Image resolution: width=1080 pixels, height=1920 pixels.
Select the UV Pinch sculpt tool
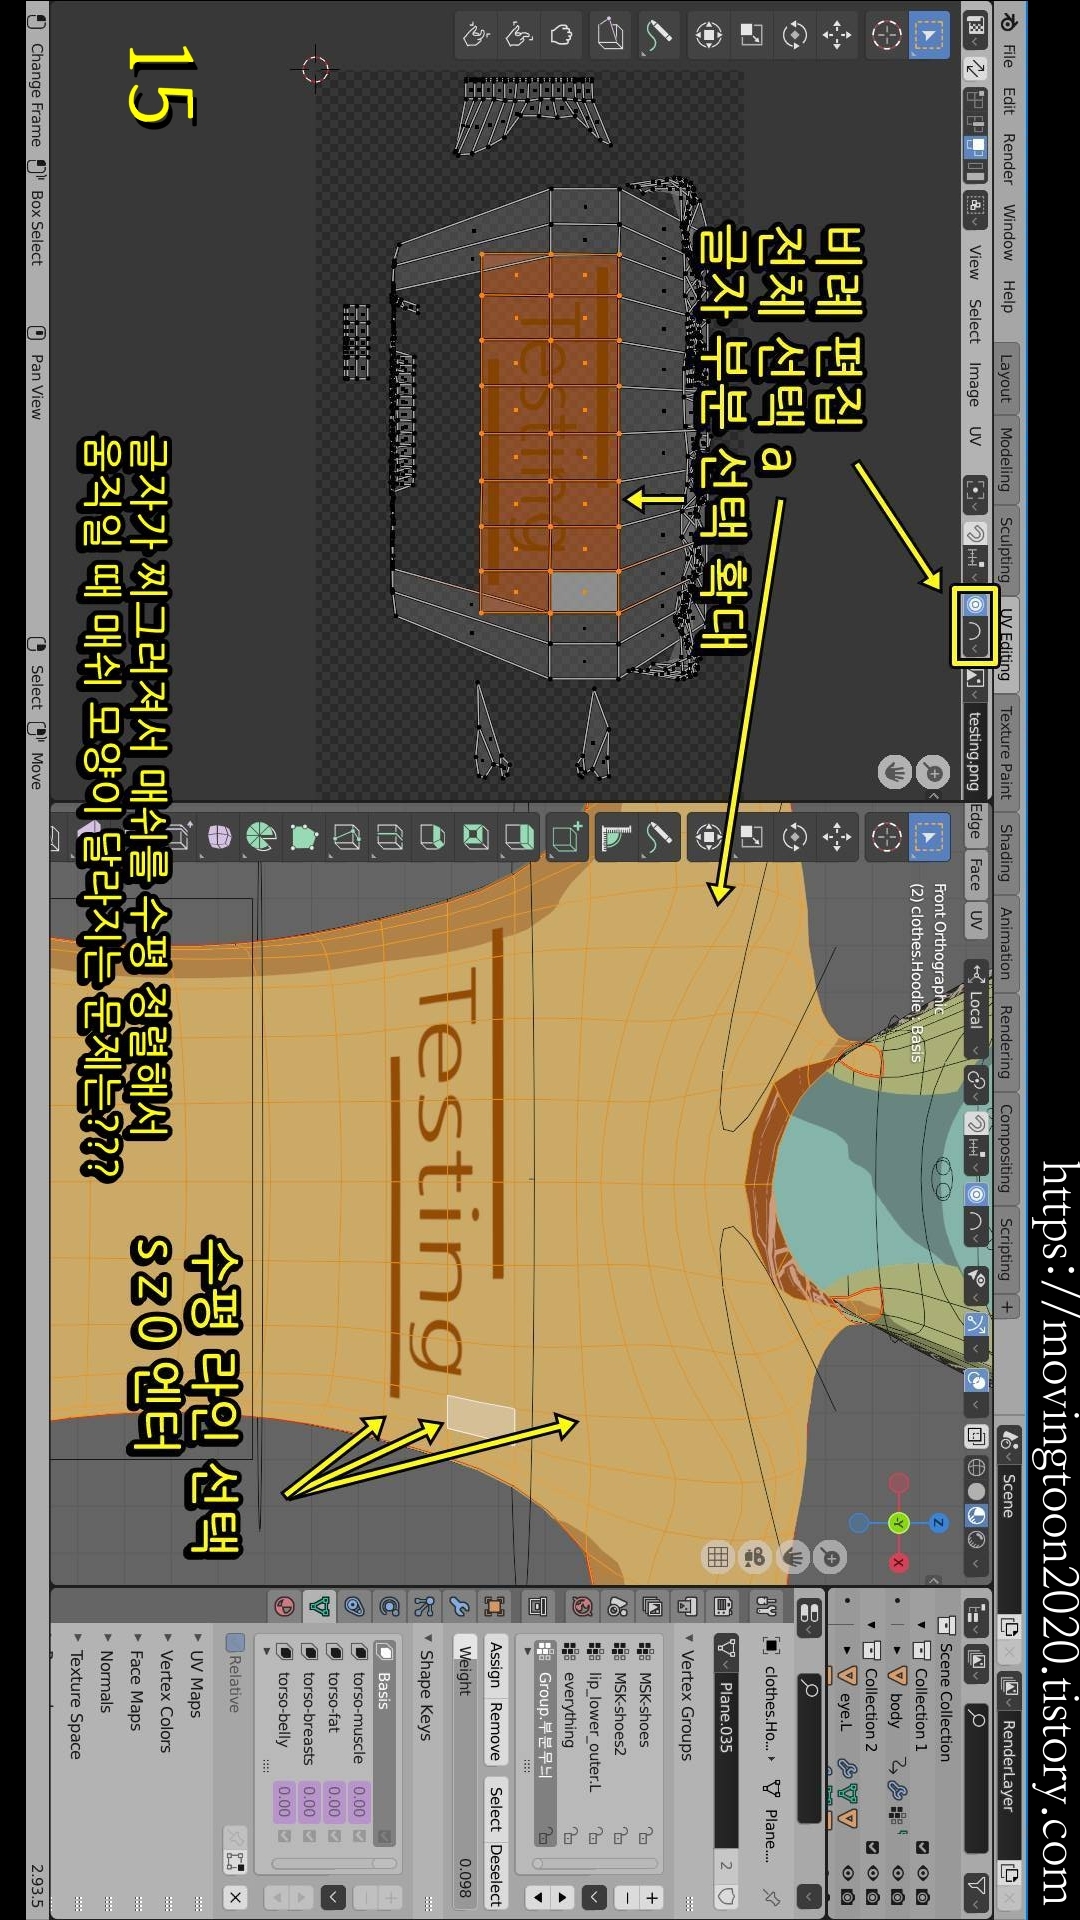(476, 36)
